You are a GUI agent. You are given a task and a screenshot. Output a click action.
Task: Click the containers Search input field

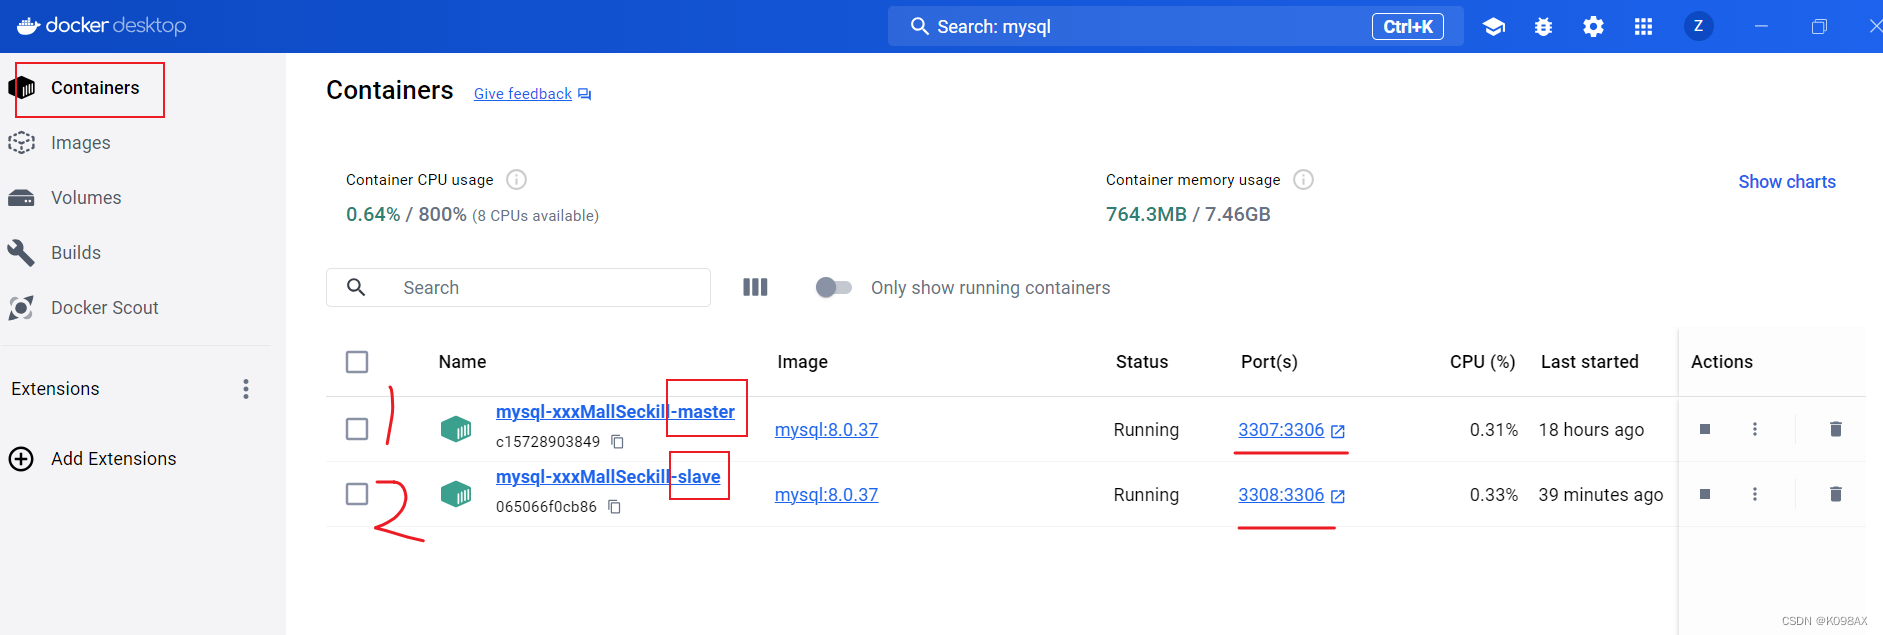pyautogui.click(x=518, y=288)
